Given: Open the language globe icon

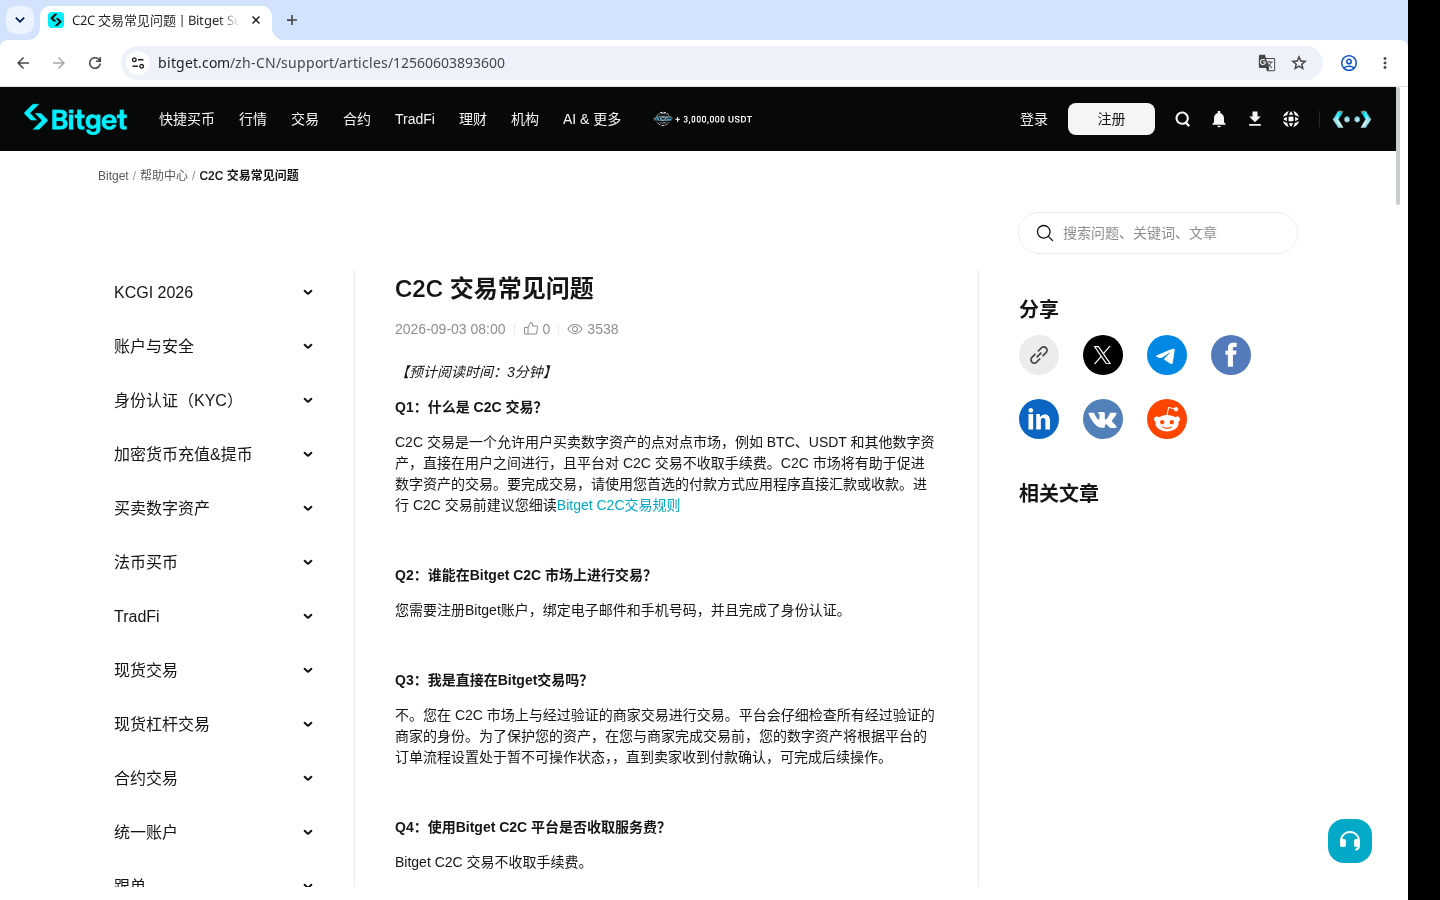Looking at the screenshot, I should 1291,119.
